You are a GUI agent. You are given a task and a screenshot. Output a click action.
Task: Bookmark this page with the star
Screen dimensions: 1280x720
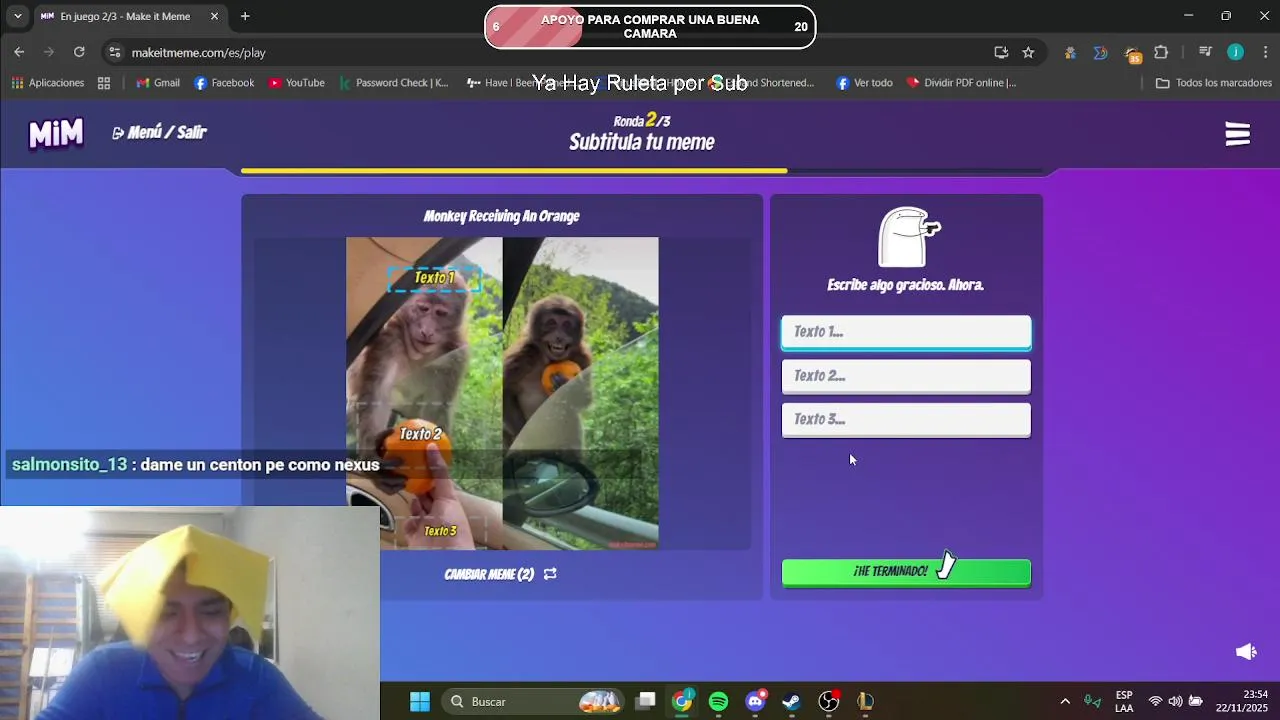1028,52
